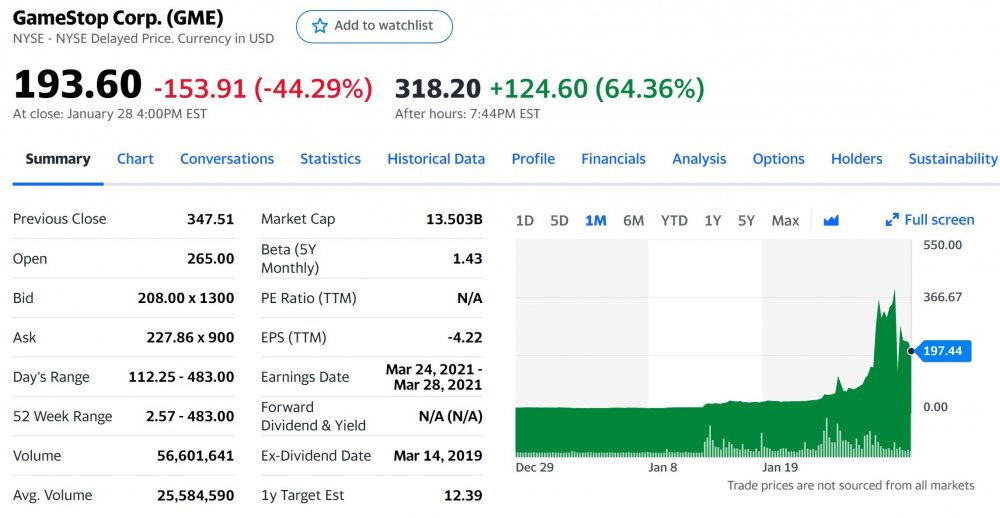Click the Full screen expand arrows icon
Screen dimensions: 1000x518
point(892,220)
